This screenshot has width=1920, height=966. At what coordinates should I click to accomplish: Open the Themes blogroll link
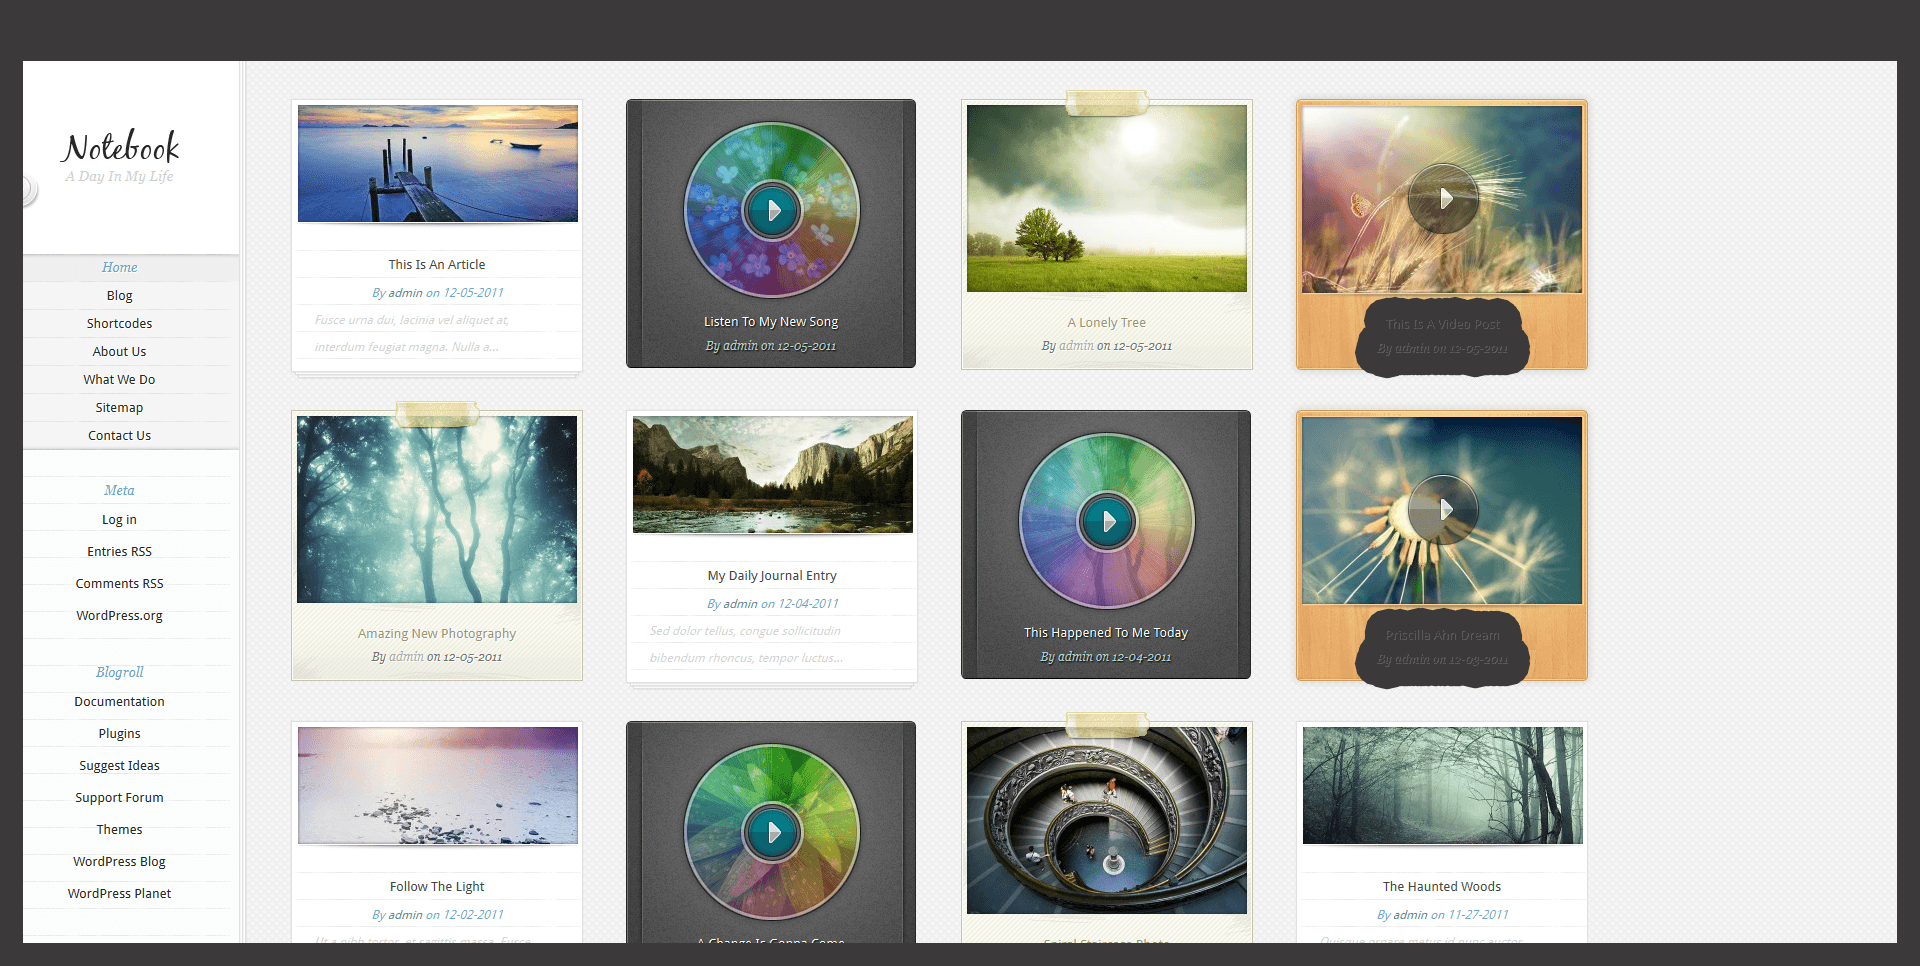point(120,829)
